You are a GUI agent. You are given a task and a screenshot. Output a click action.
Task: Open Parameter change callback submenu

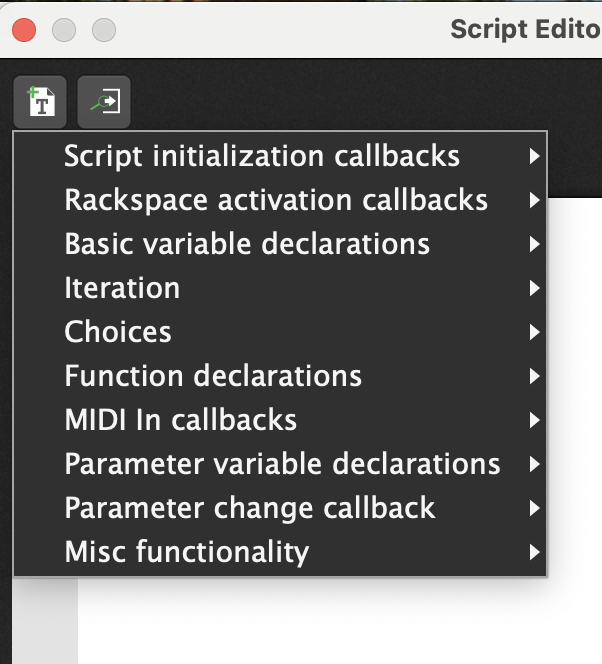pos(249,508)
